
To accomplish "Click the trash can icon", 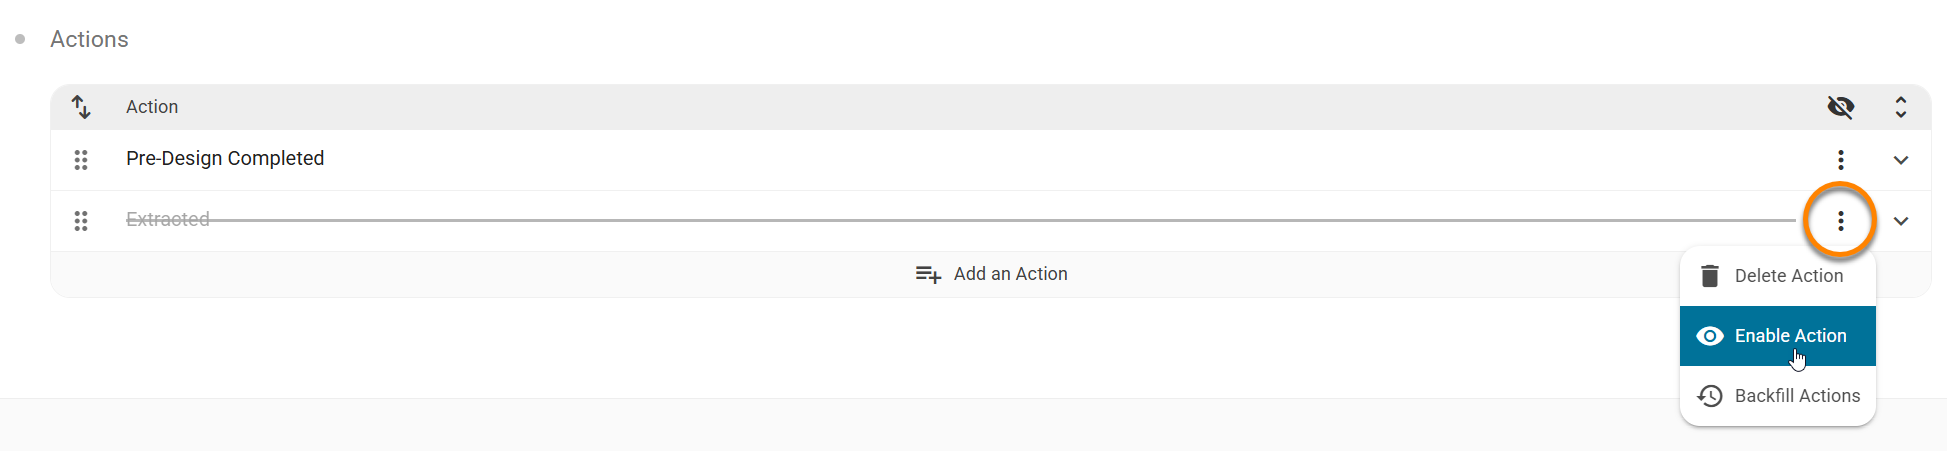I will coord(1710,276).
